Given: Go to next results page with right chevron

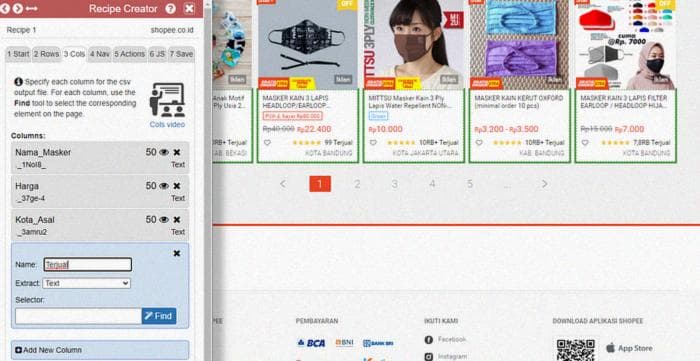Looking at the screenshot, I should (544, 184).
